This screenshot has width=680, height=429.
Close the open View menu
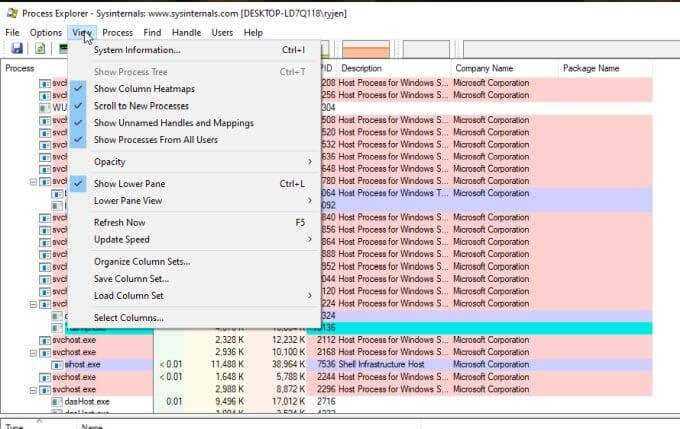pos(82,33)
